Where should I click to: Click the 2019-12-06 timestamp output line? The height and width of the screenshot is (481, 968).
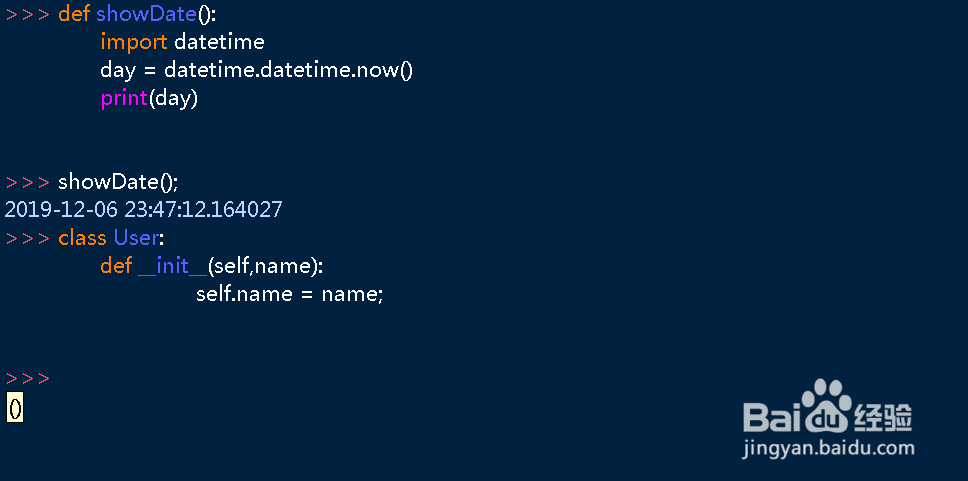click(x=144, y=210)
